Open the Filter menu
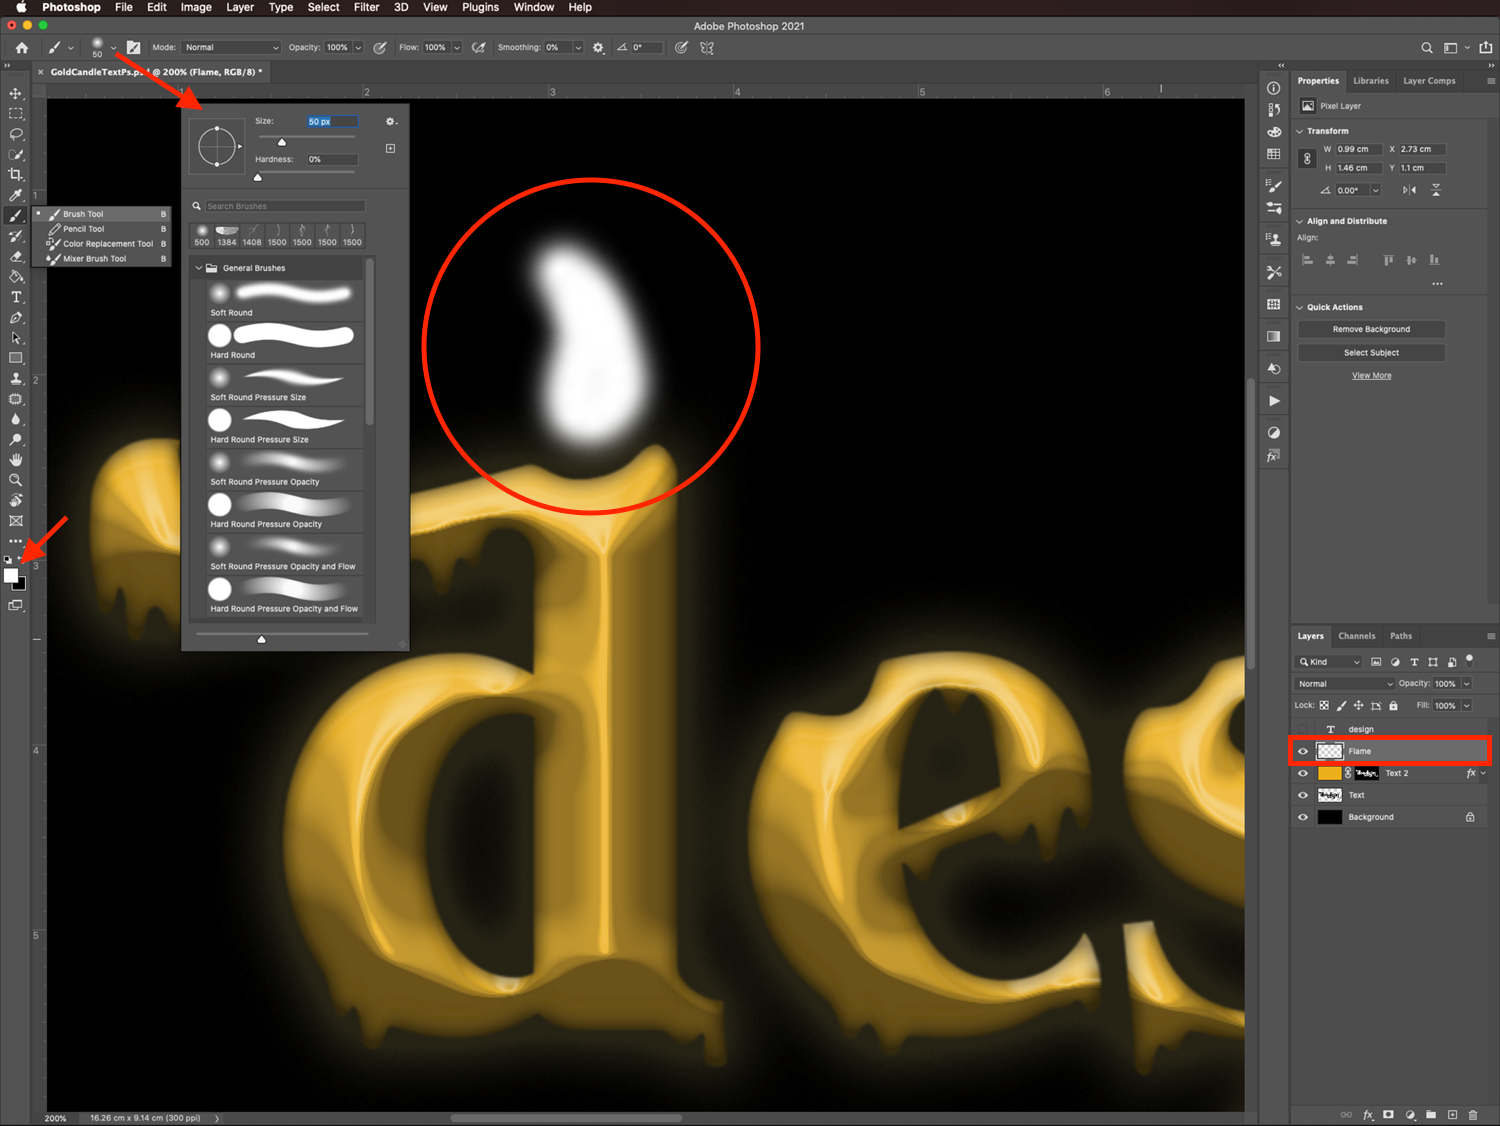This screenshot has height=1126, width=1500. pyautogui.click(x=367, y=7)
